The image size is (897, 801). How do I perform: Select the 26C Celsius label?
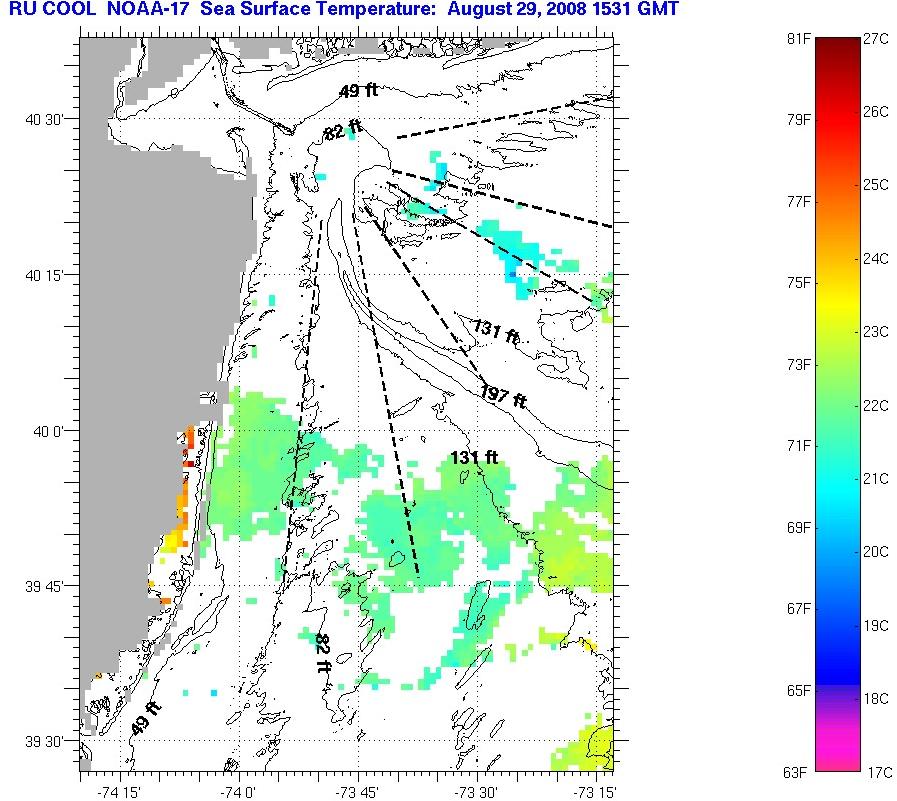tap(876, 112)
